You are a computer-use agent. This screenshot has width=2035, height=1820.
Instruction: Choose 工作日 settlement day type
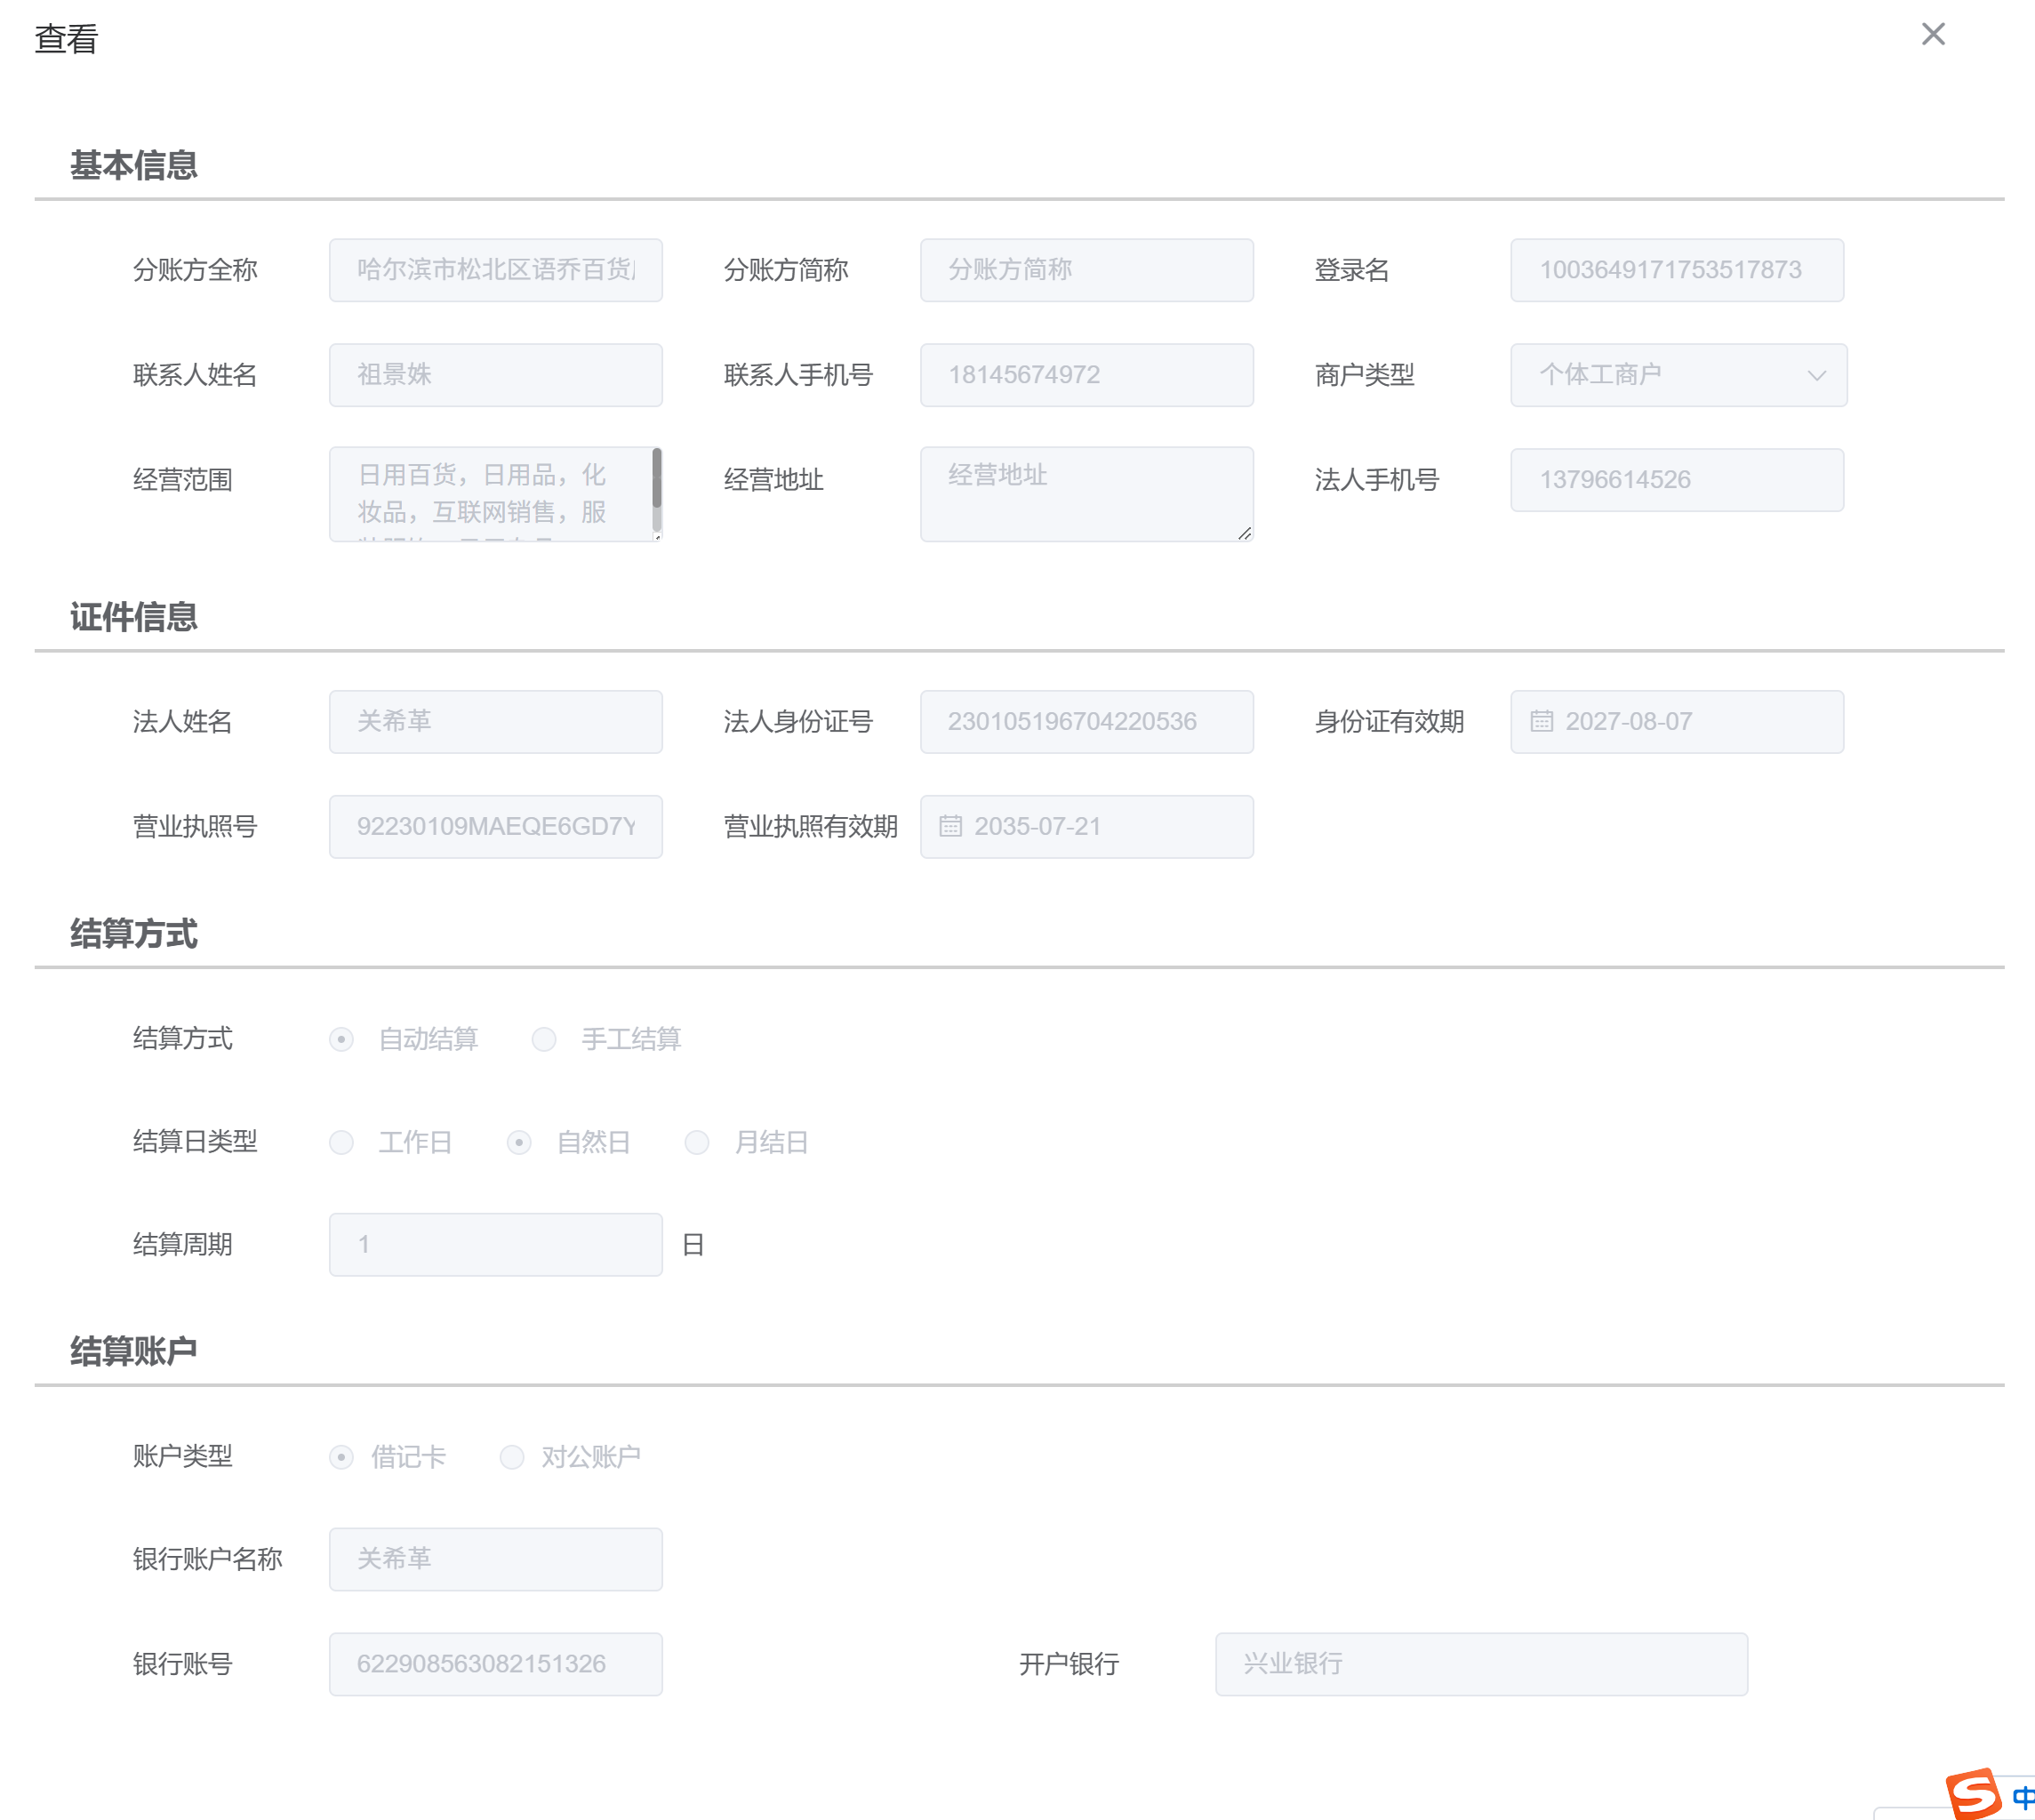(x=342, y=1142)
